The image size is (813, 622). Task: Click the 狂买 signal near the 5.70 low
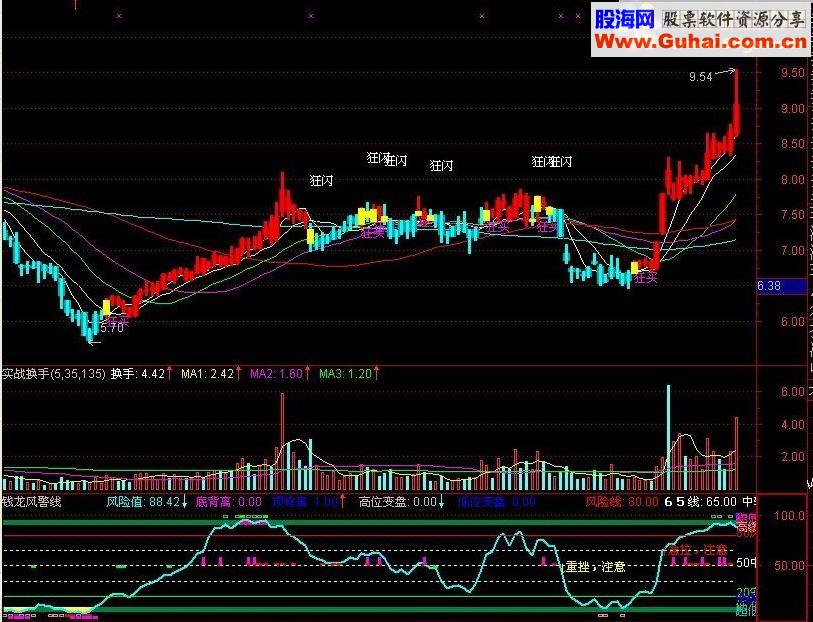(117, 321)
